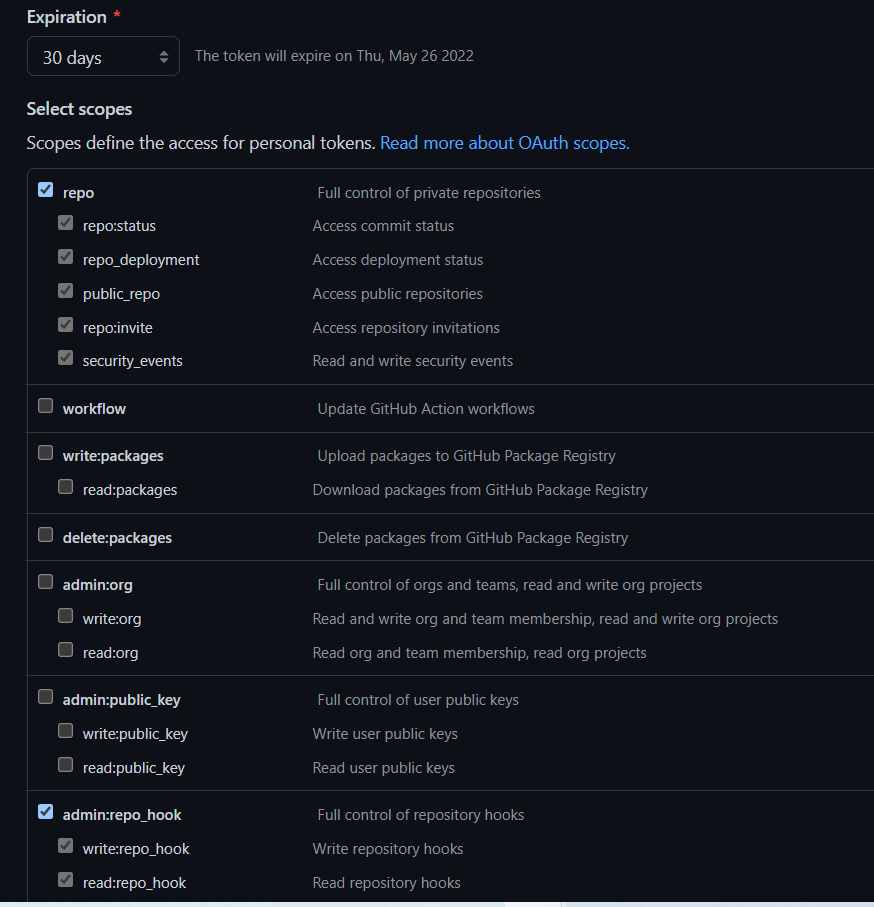874x907 pixels.
Task: Toggle the public_repo checkbox
Action: [66, 291]
